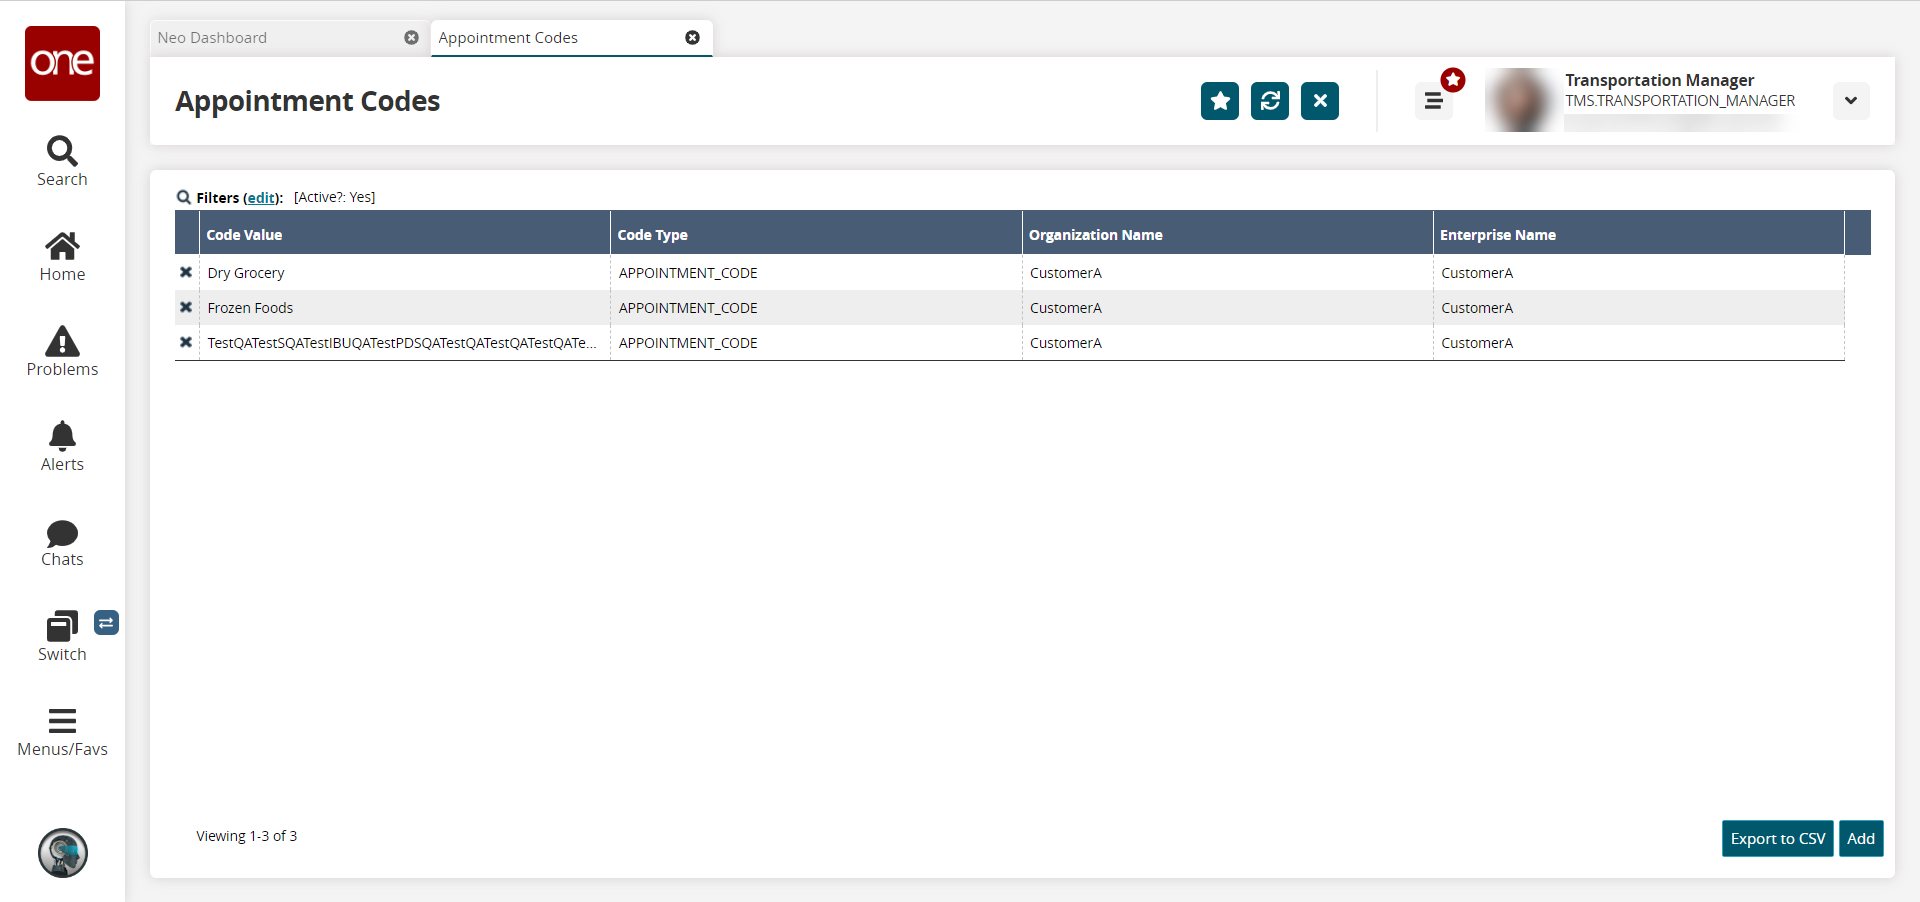Click the Add button
This screenshot has width=1920, height=902.
click(x=1860, y=839)
